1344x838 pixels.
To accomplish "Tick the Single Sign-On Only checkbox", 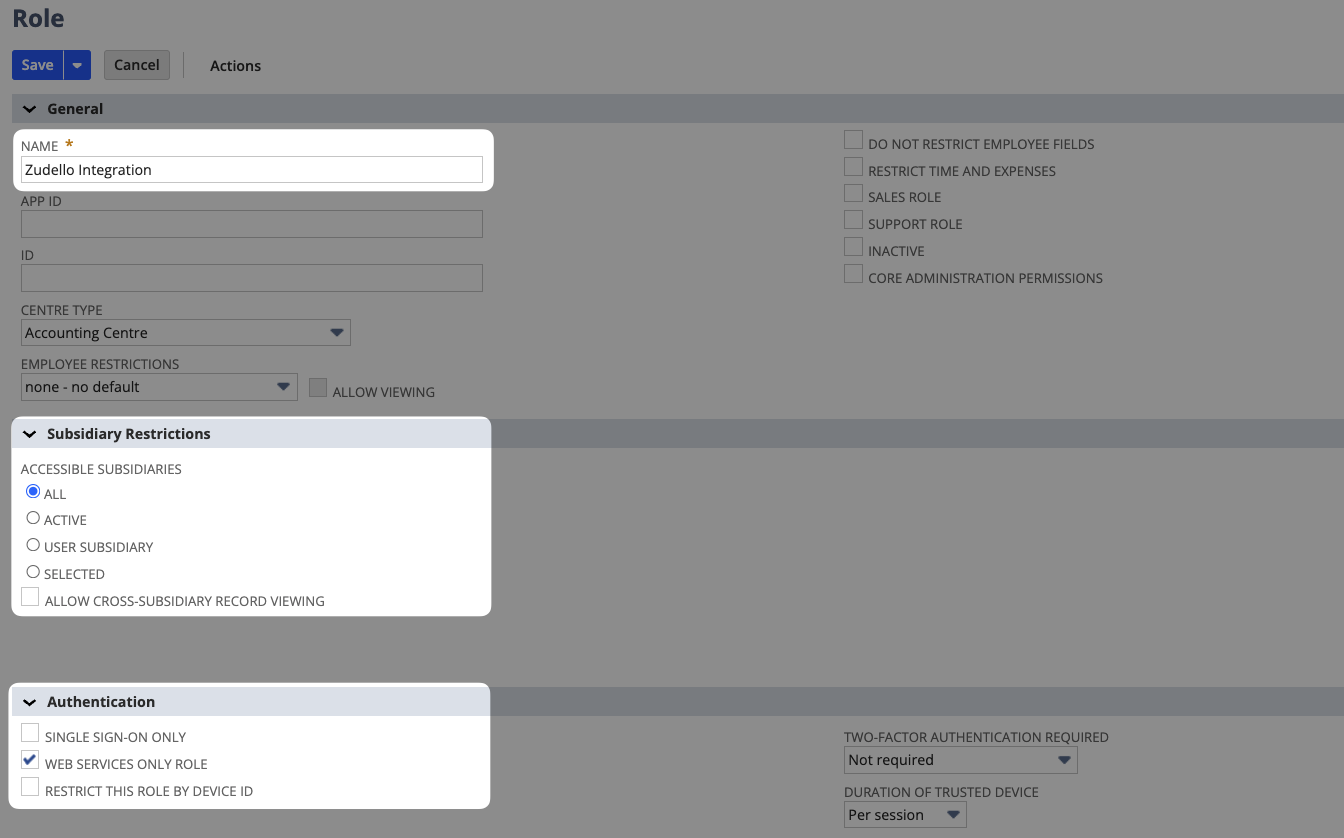I will pos(30,733).
